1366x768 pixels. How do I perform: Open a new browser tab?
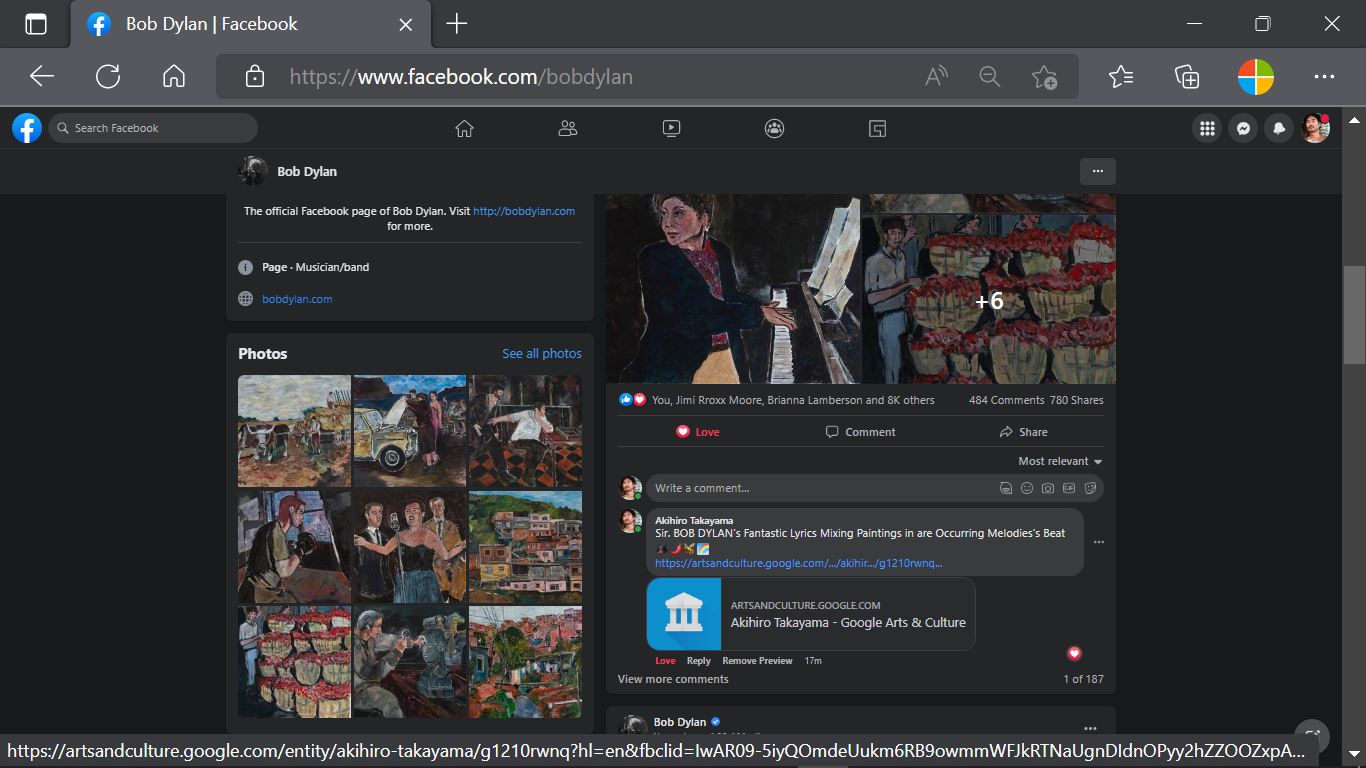456,24
